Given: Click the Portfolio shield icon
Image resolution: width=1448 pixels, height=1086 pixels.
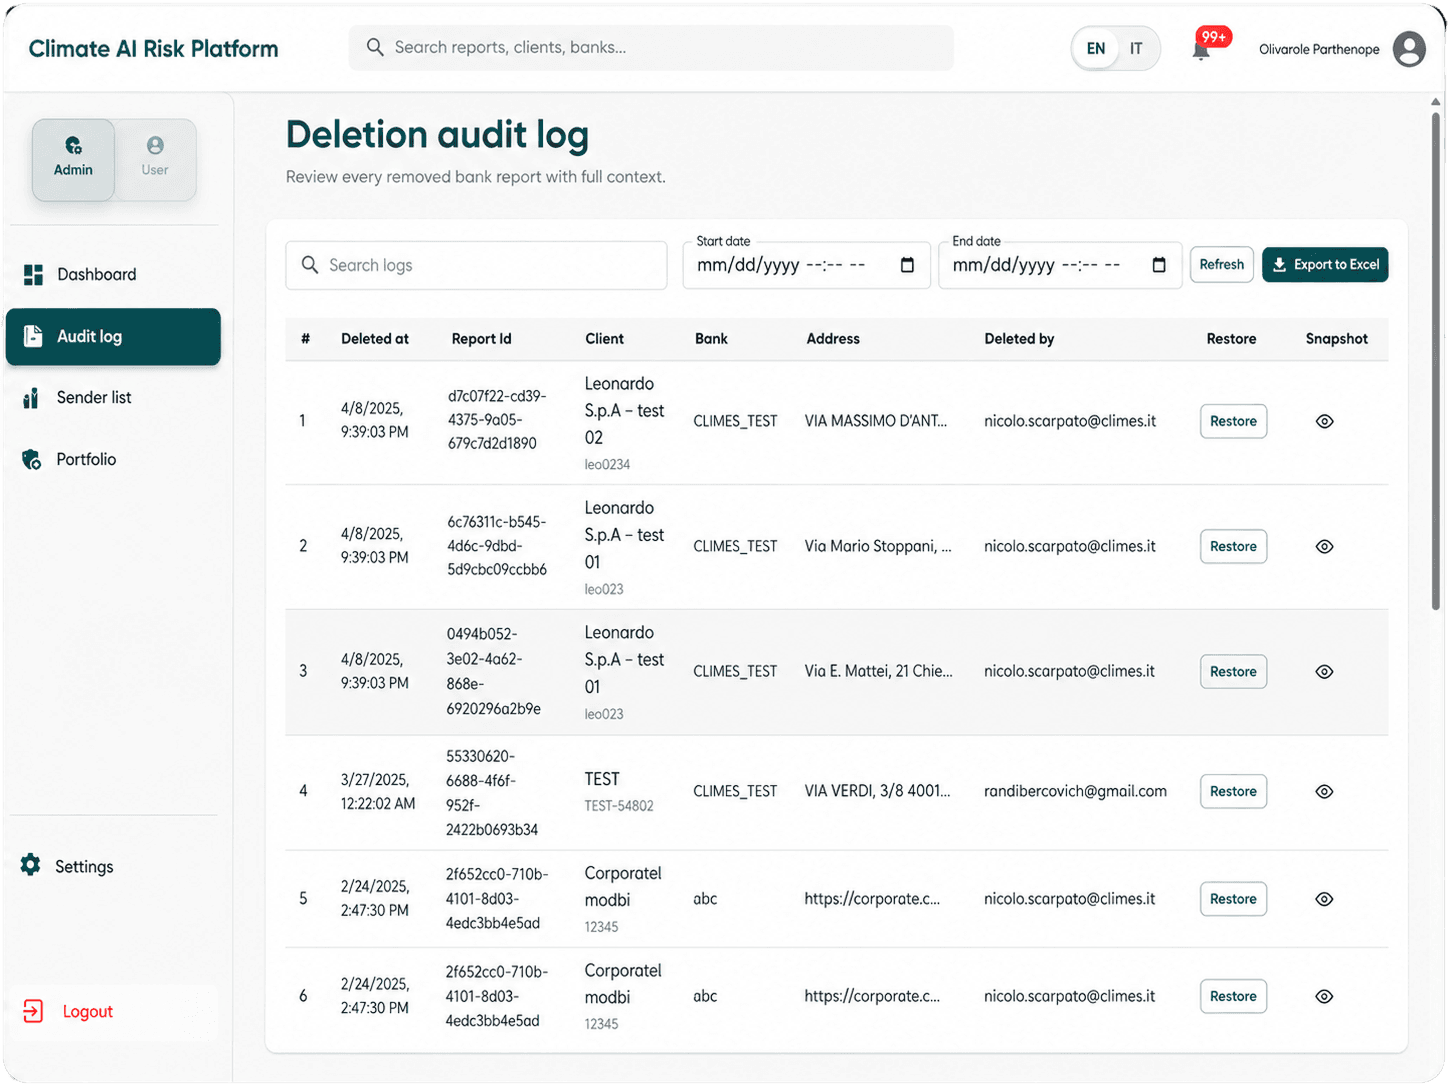Looking at the screenshot, I should click(x=32, y=460).
